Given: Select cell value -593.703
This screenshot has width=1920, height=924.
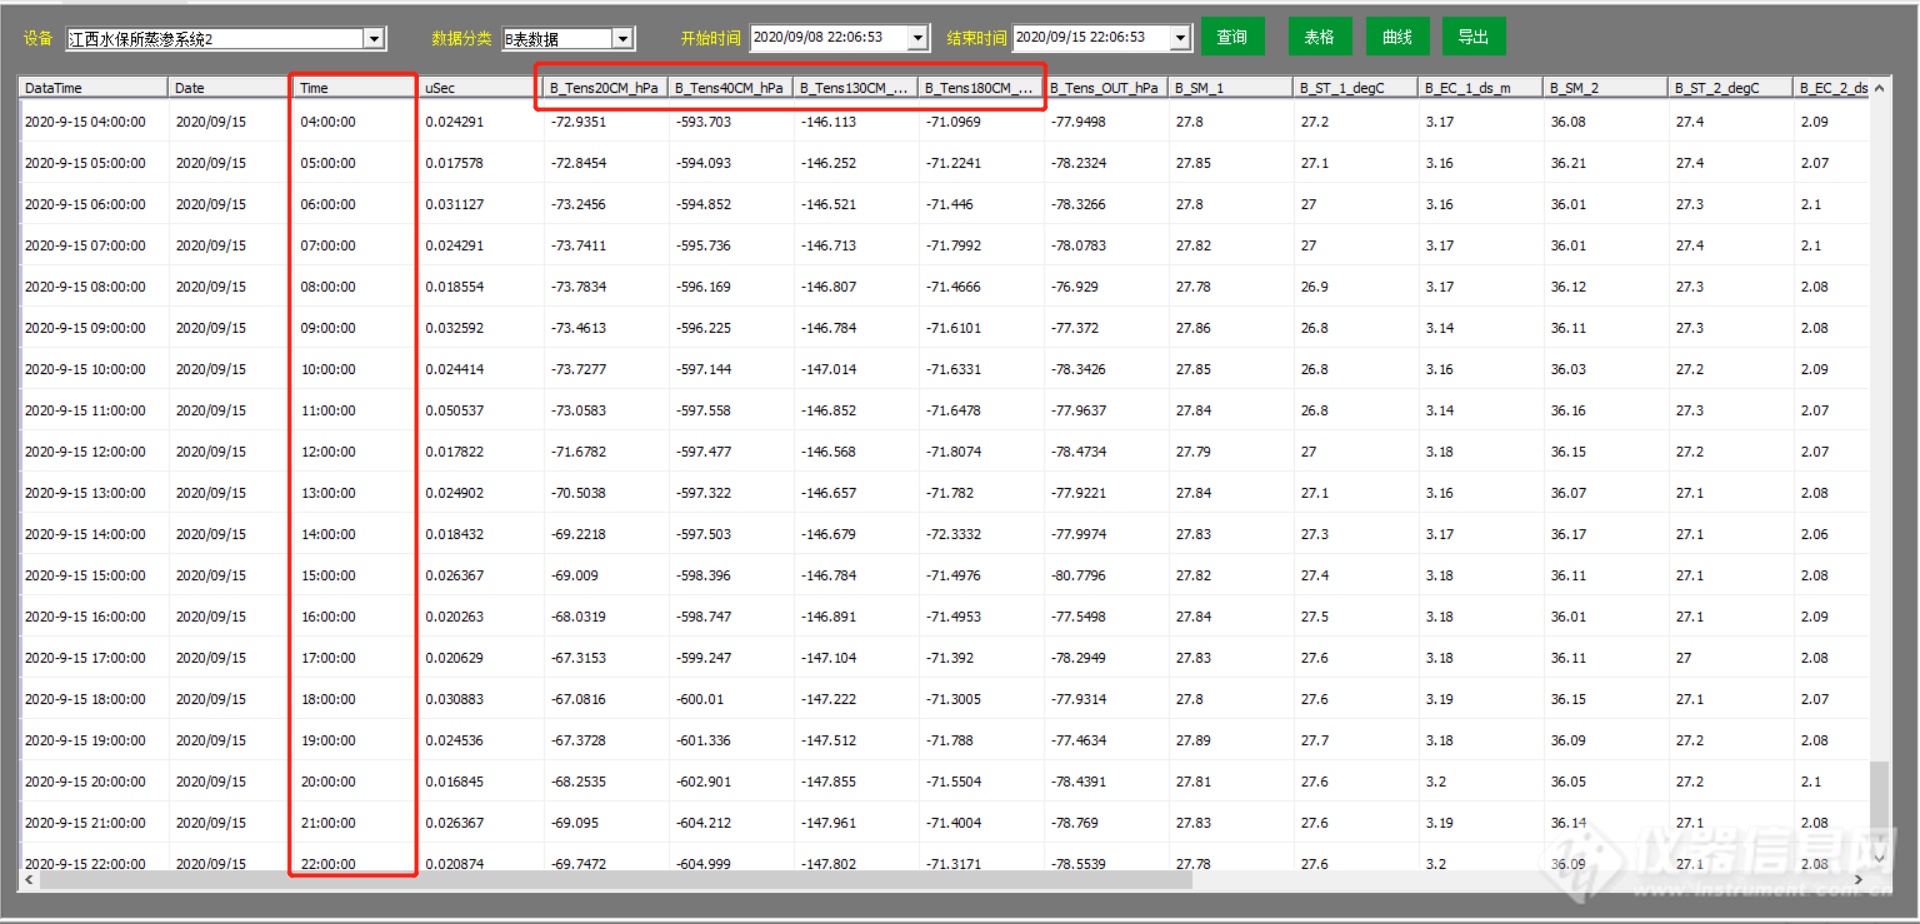Looking at the screenshot, I should tap(704, 122).
